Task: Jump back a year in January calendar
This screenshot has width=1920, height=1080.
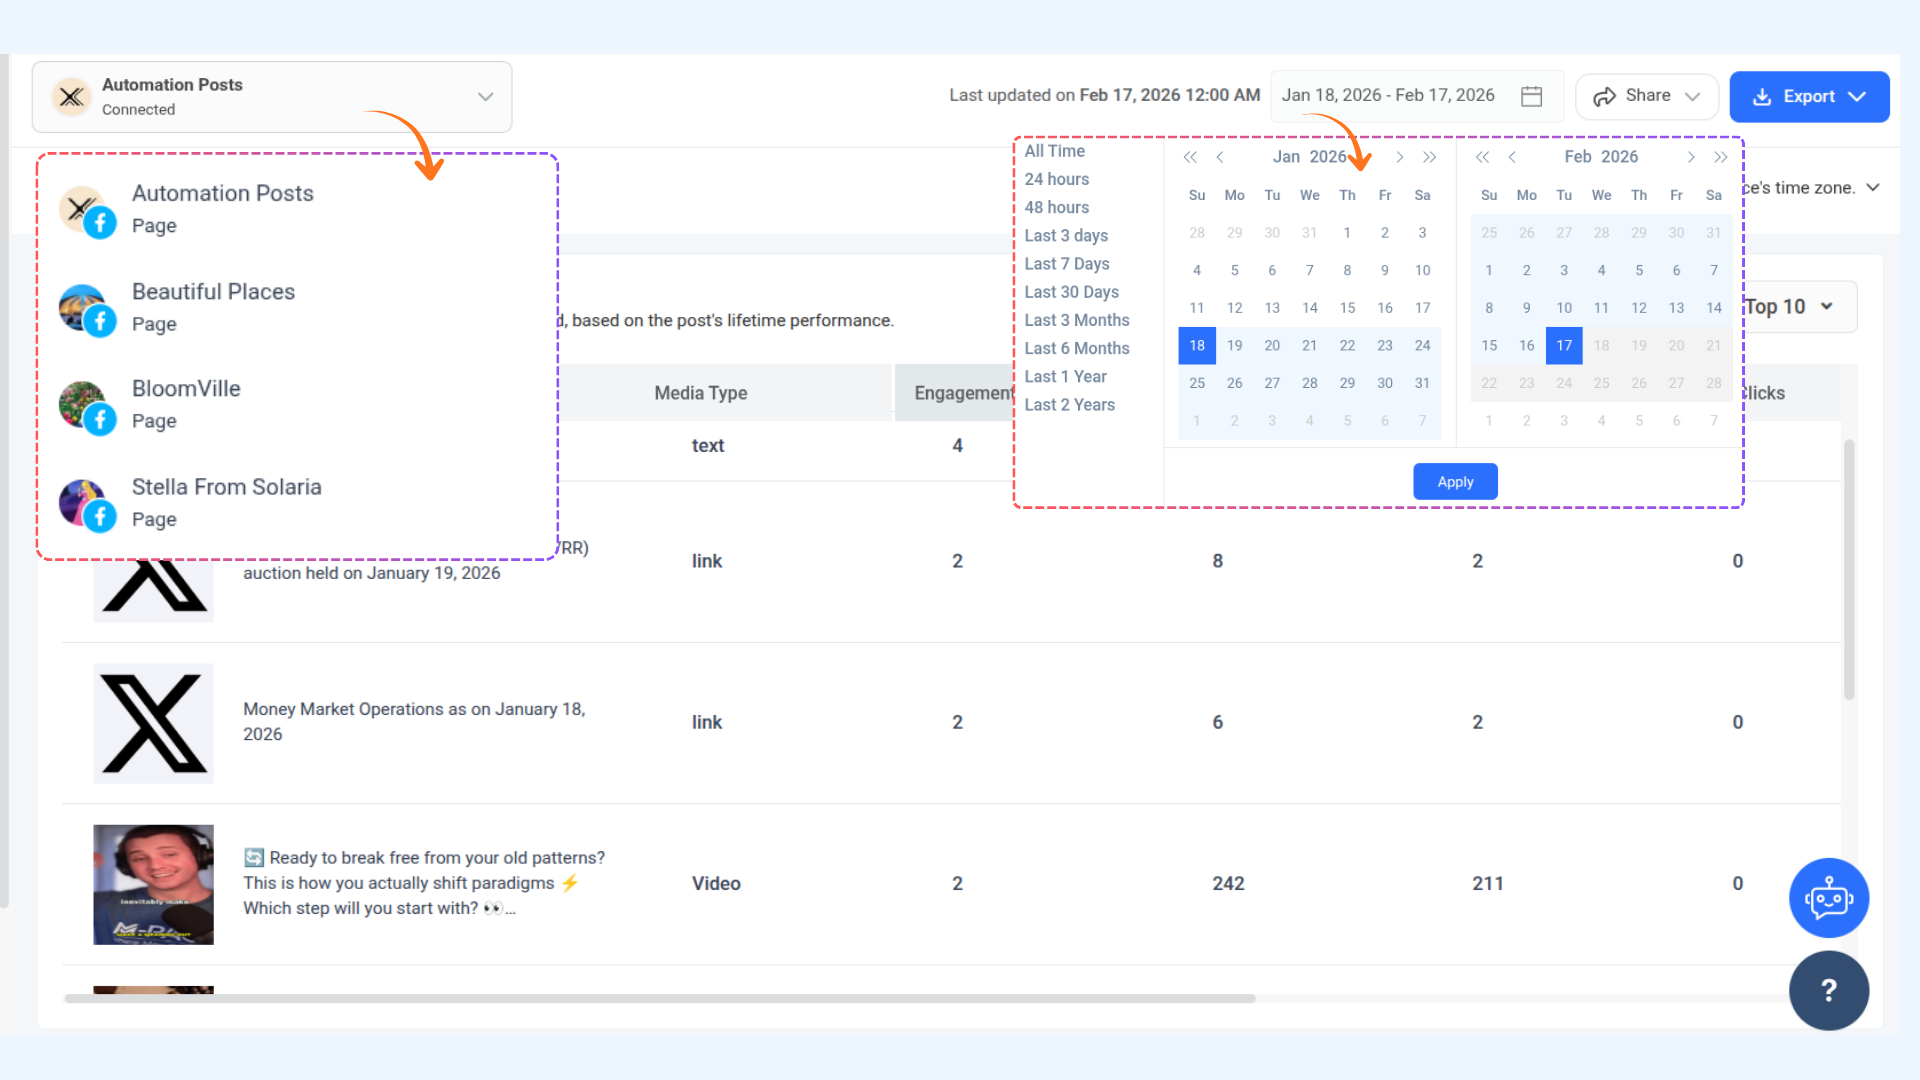Action: pyautogui.click(x=1190, y=157)
